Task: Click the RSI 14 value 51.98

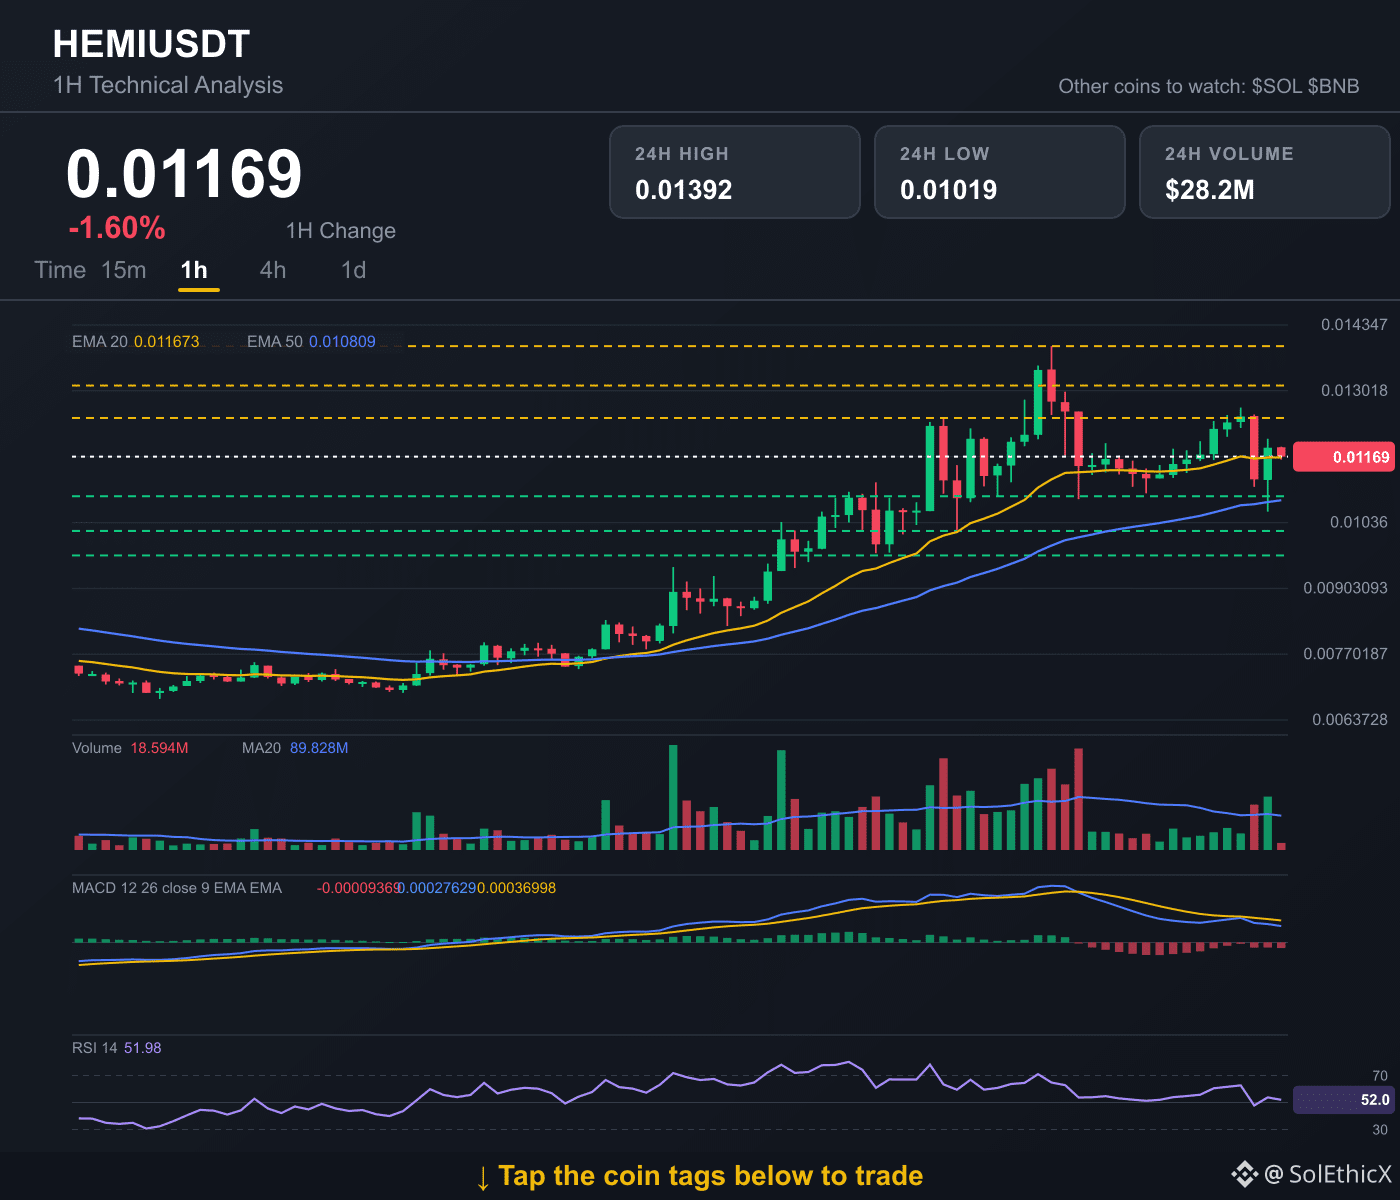Action: coord(143,1048)
